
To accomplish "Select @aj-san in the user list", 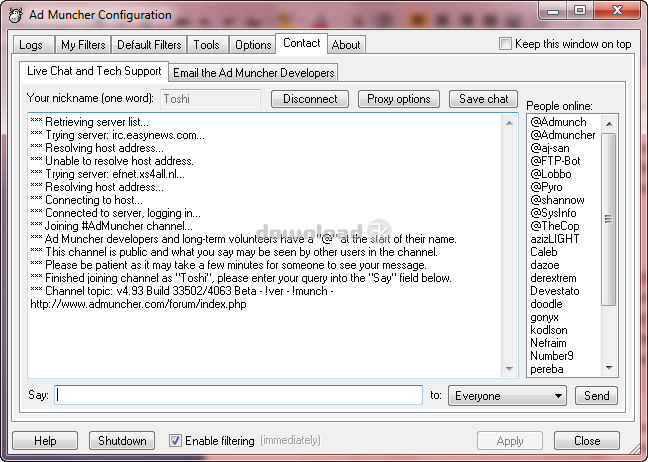I will pyautogui.click(x=550, y=148).
